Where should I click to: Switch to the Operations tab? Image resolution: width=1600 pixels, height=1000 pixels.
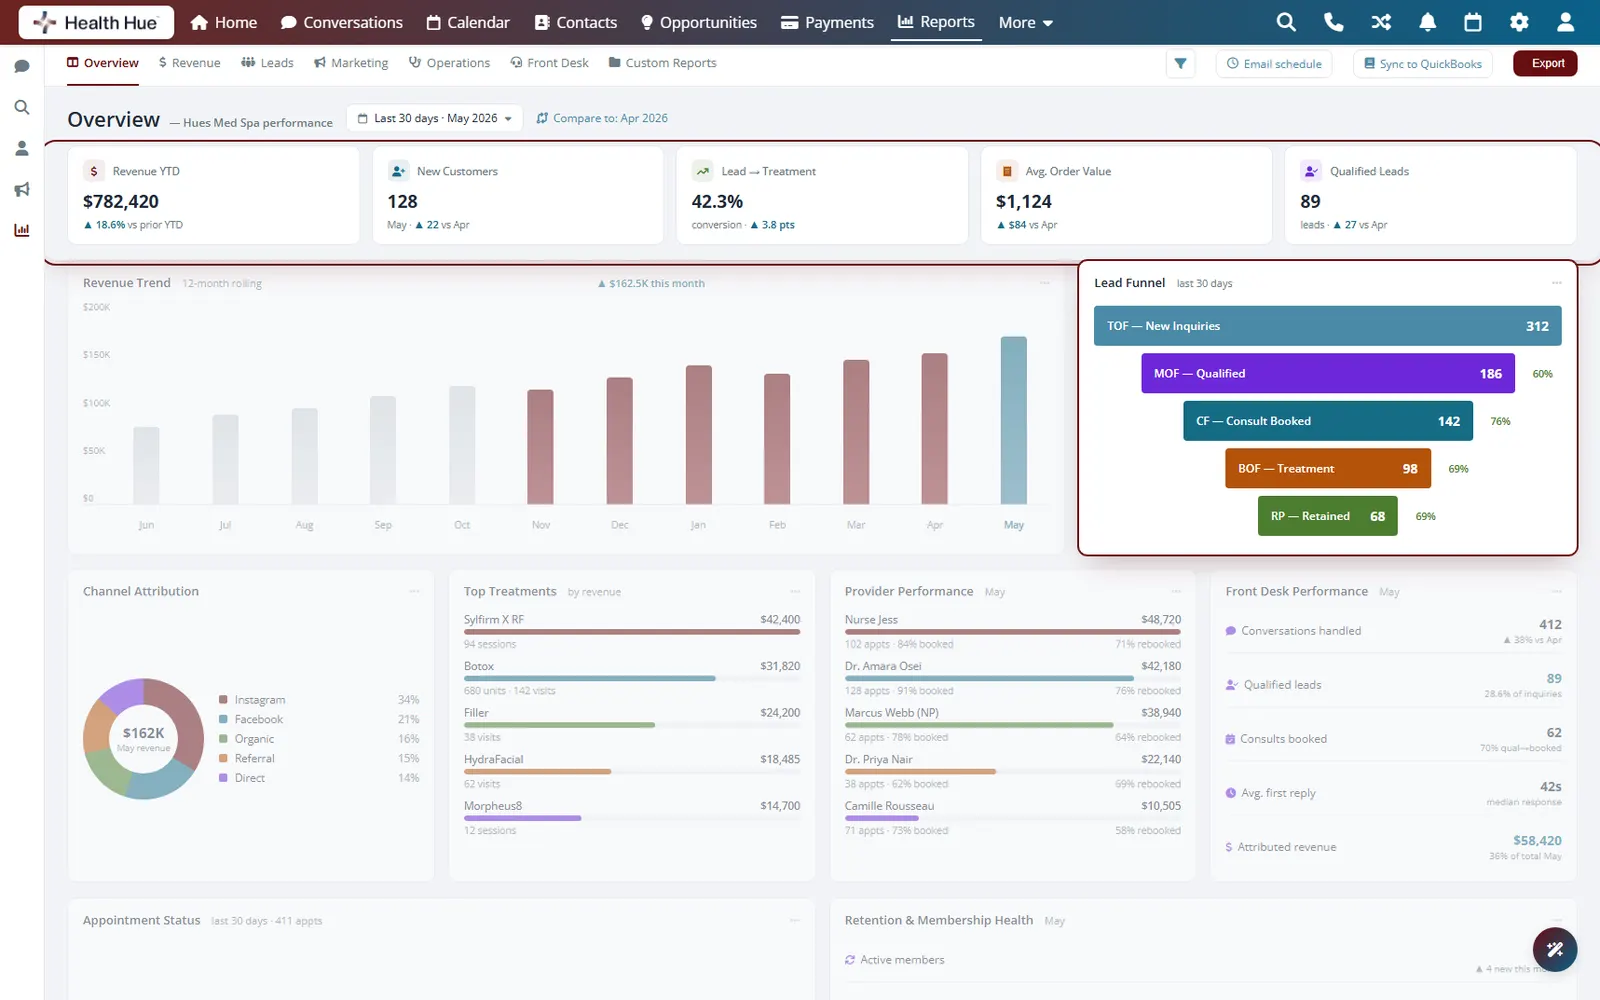449,63
